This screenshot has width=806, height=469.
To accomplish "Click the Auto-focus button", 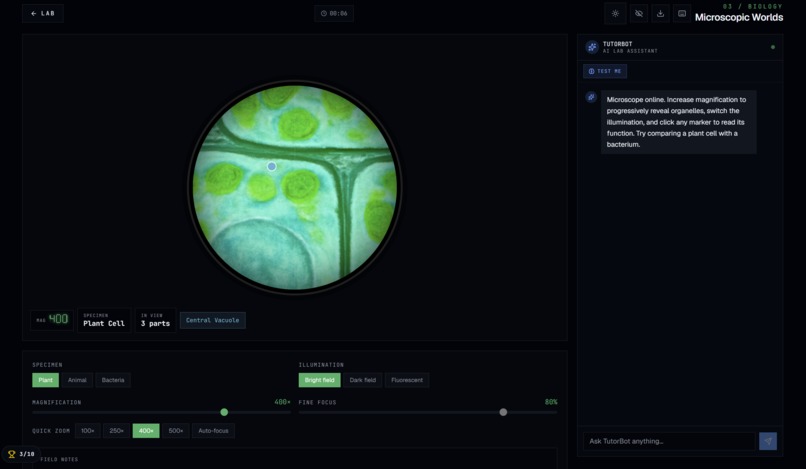I will [213, 430].
